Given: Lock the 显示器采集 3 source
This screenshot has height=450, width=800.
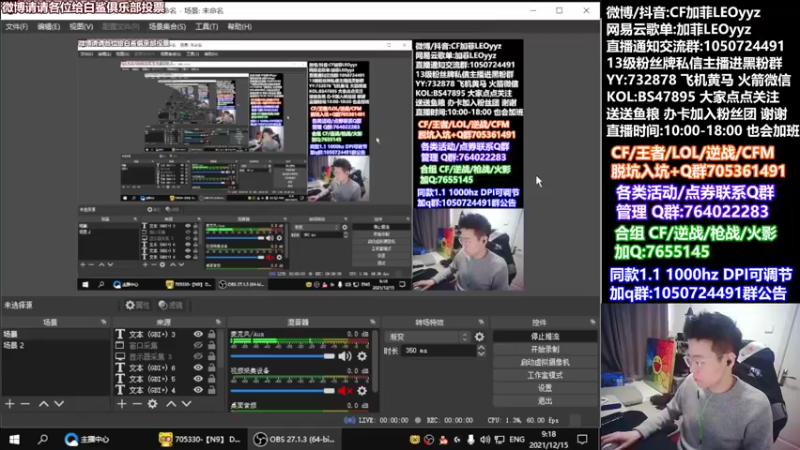Looking at the screenshot, I should pyautogui.click(x=211, y=357).
